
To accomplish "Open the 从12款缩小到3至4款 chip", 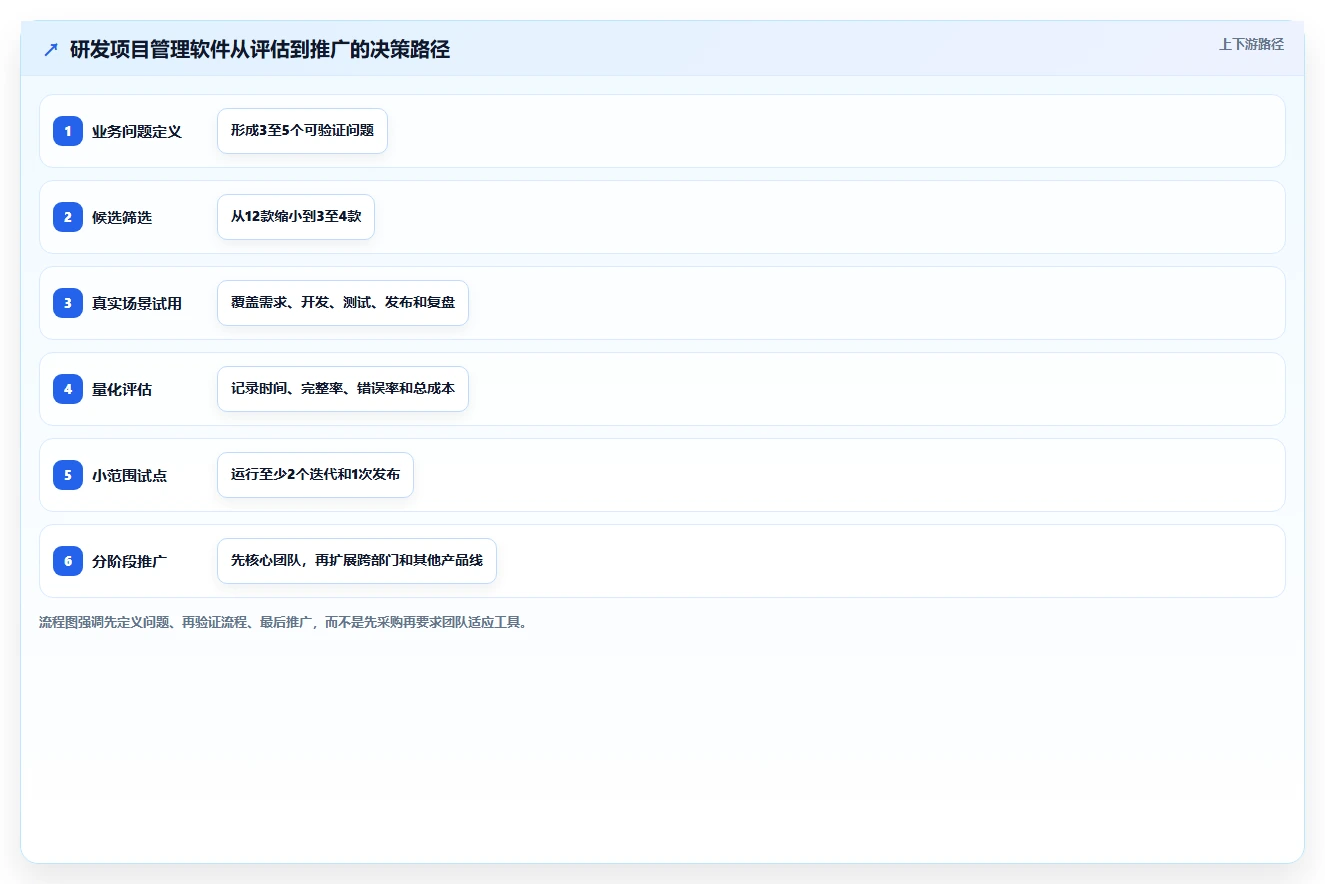I will coord(296,217).
